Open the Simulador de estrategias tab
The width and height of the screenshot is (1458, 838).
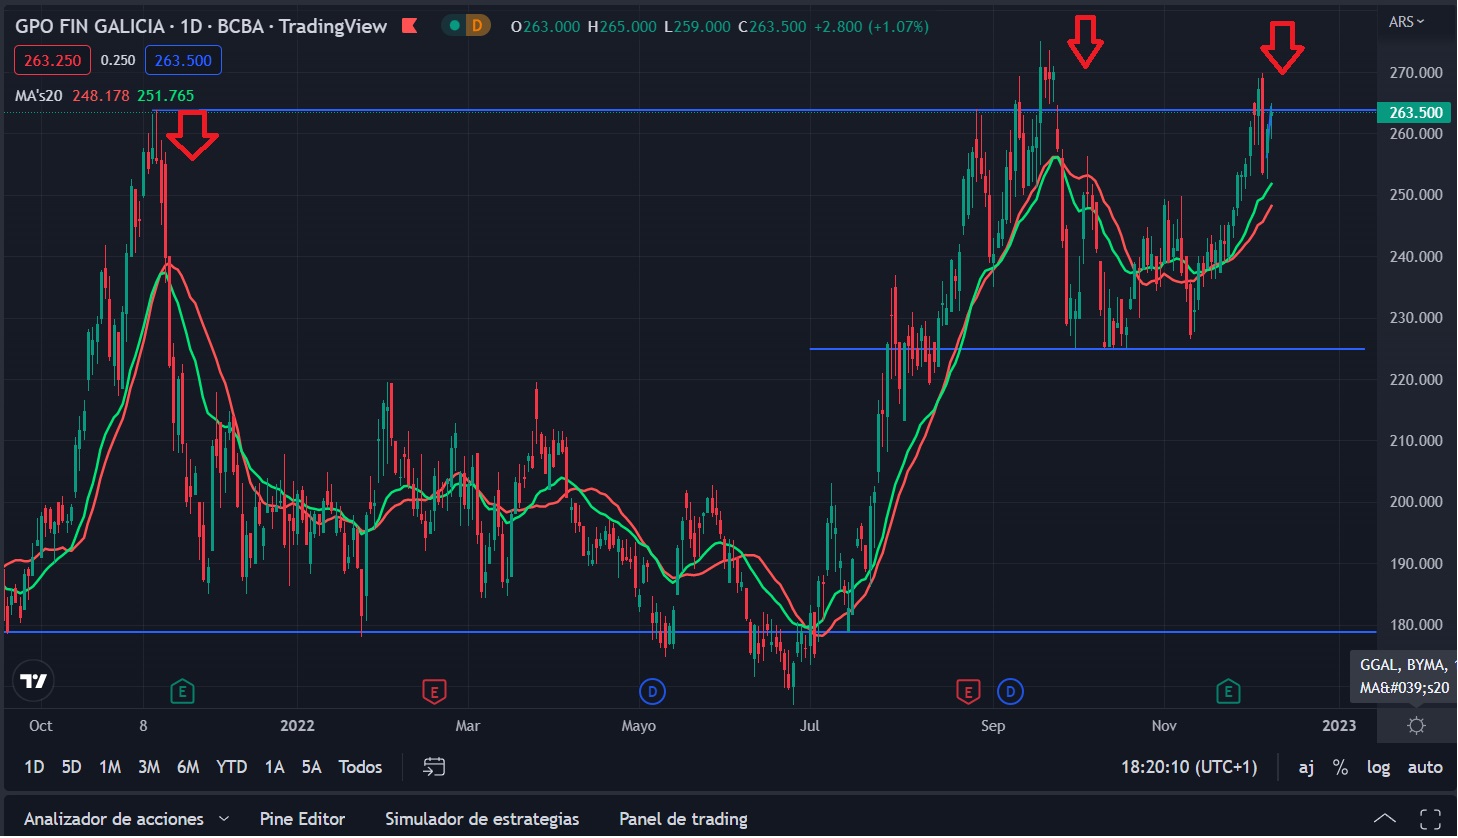[482, 819]
